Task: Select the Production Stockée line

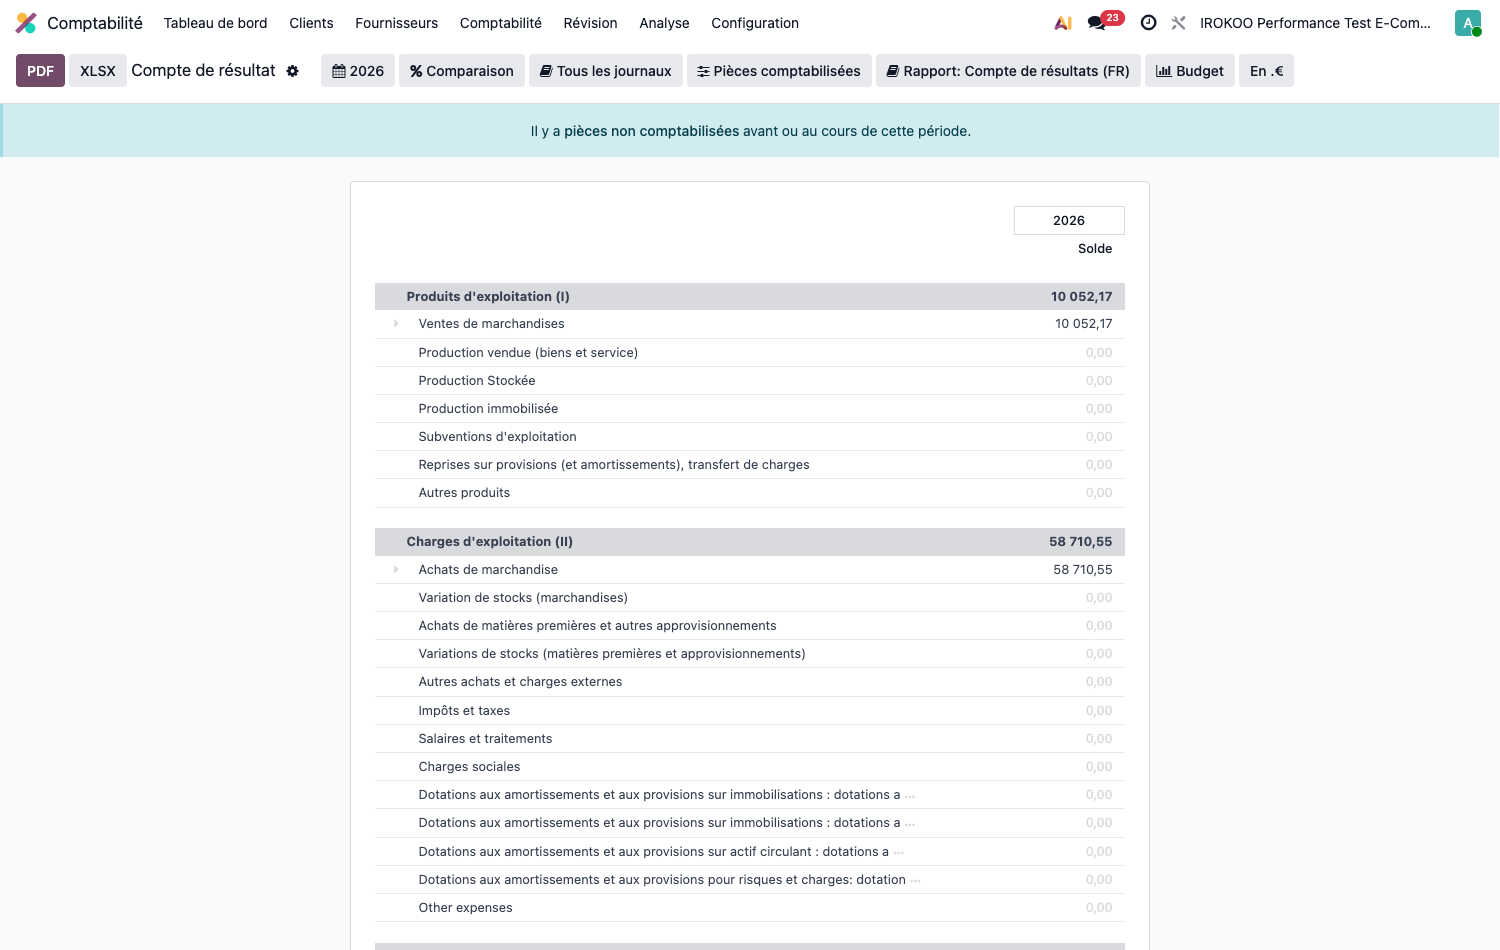Action: point(750,381)
